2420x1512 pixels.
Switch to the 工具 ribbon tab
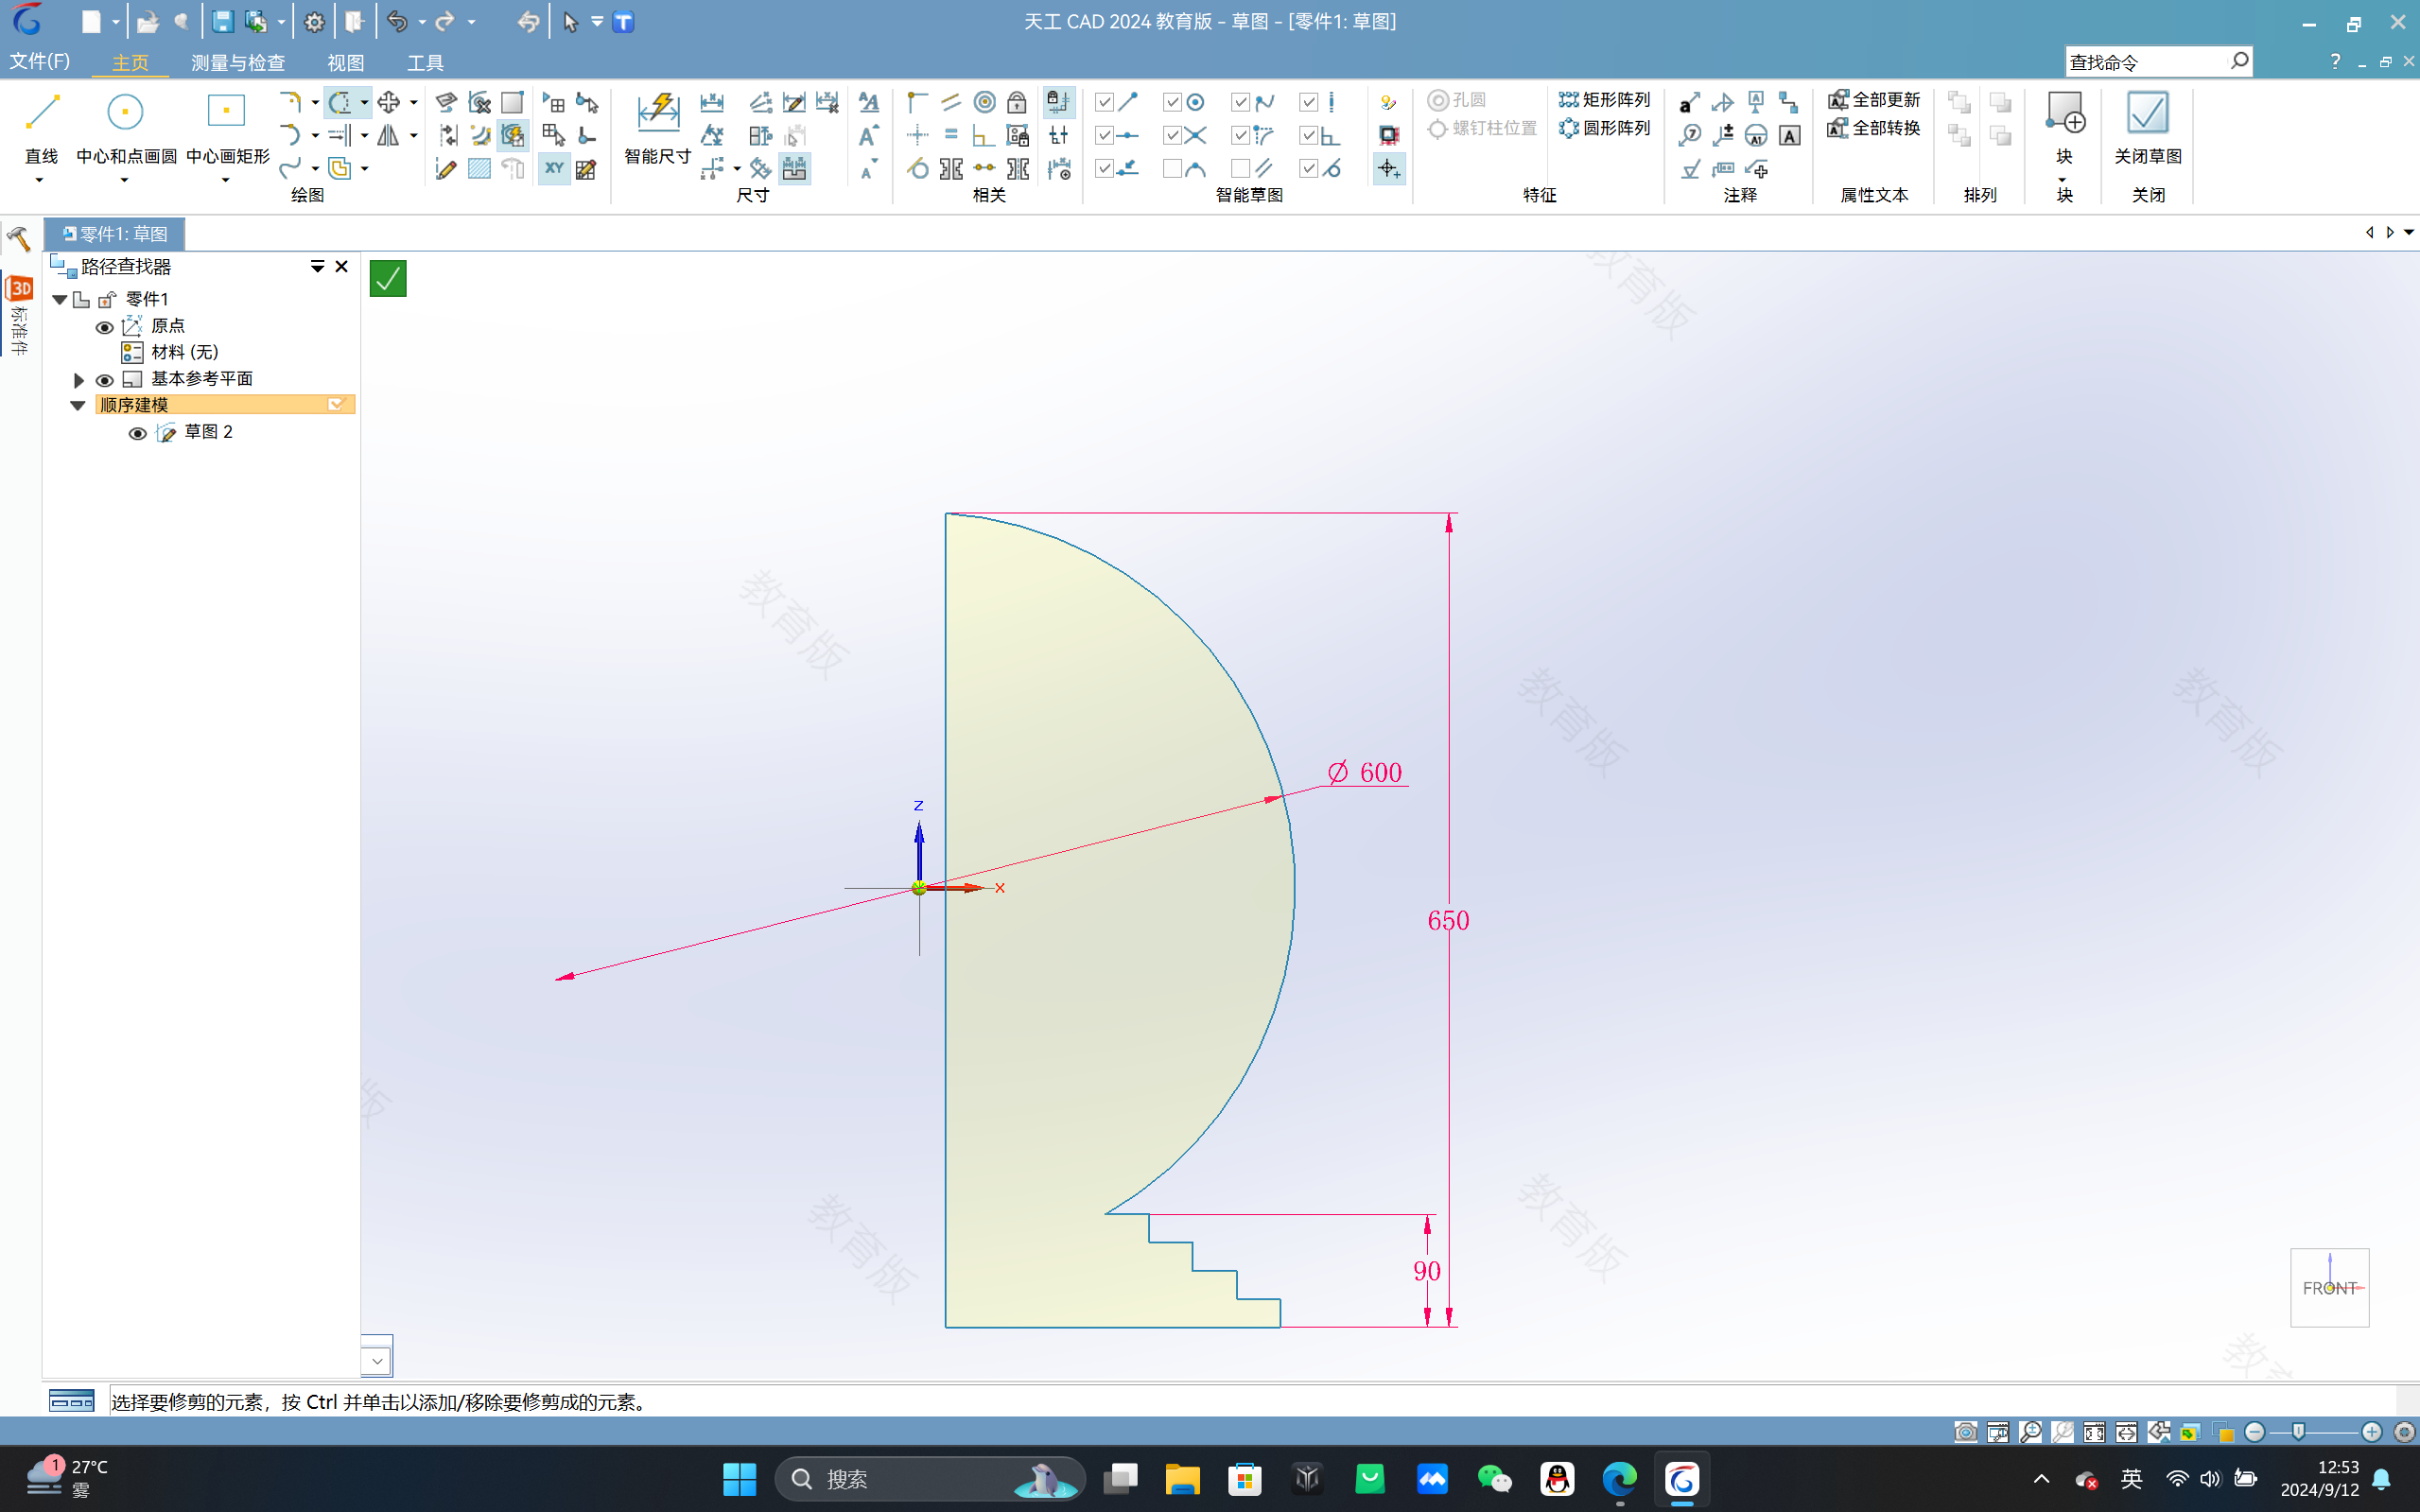(425, 62)
